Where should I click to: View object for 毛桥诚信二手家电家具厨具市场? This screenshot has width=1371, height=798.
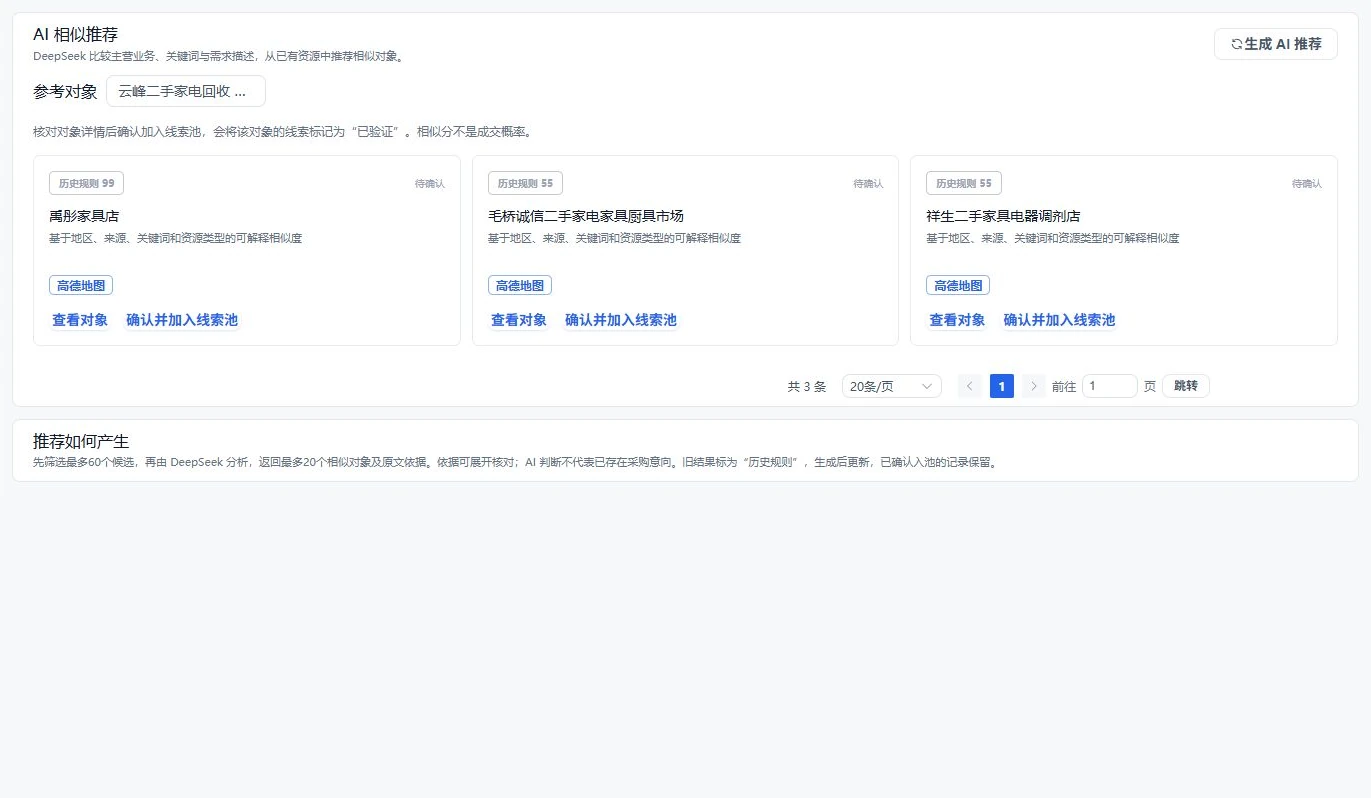tap(519, 320)
